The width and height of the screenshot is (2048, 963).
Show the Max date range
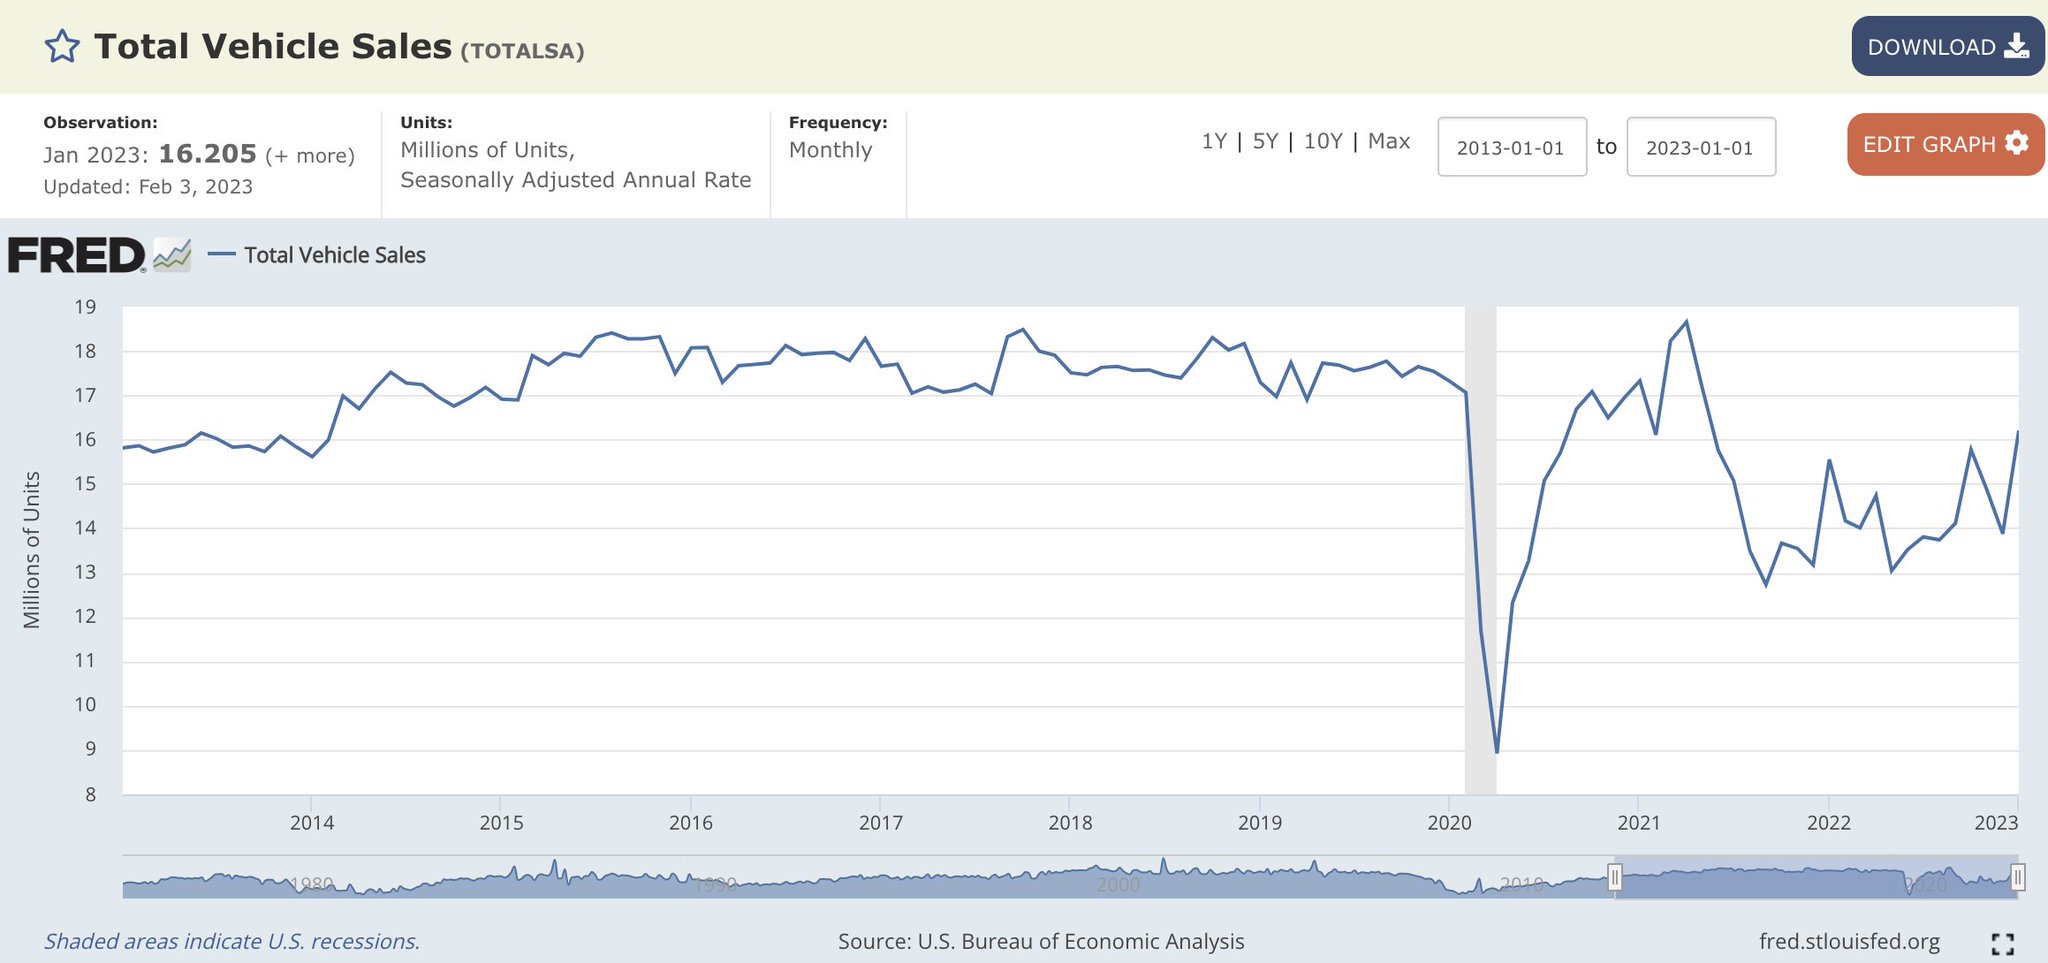[1388, 141]
